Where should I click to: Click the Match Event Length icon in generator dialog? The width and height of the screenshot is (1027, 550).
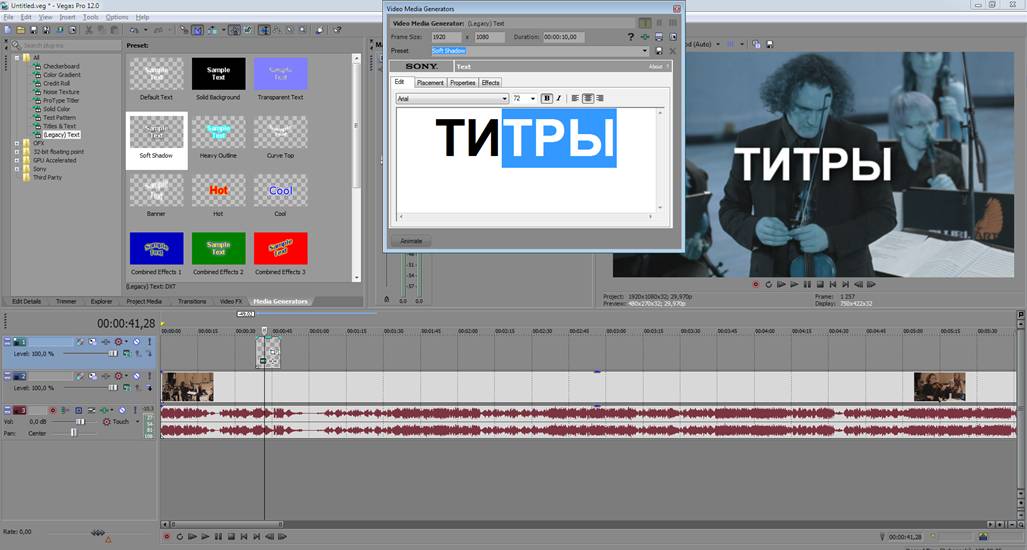coord(659,37)
